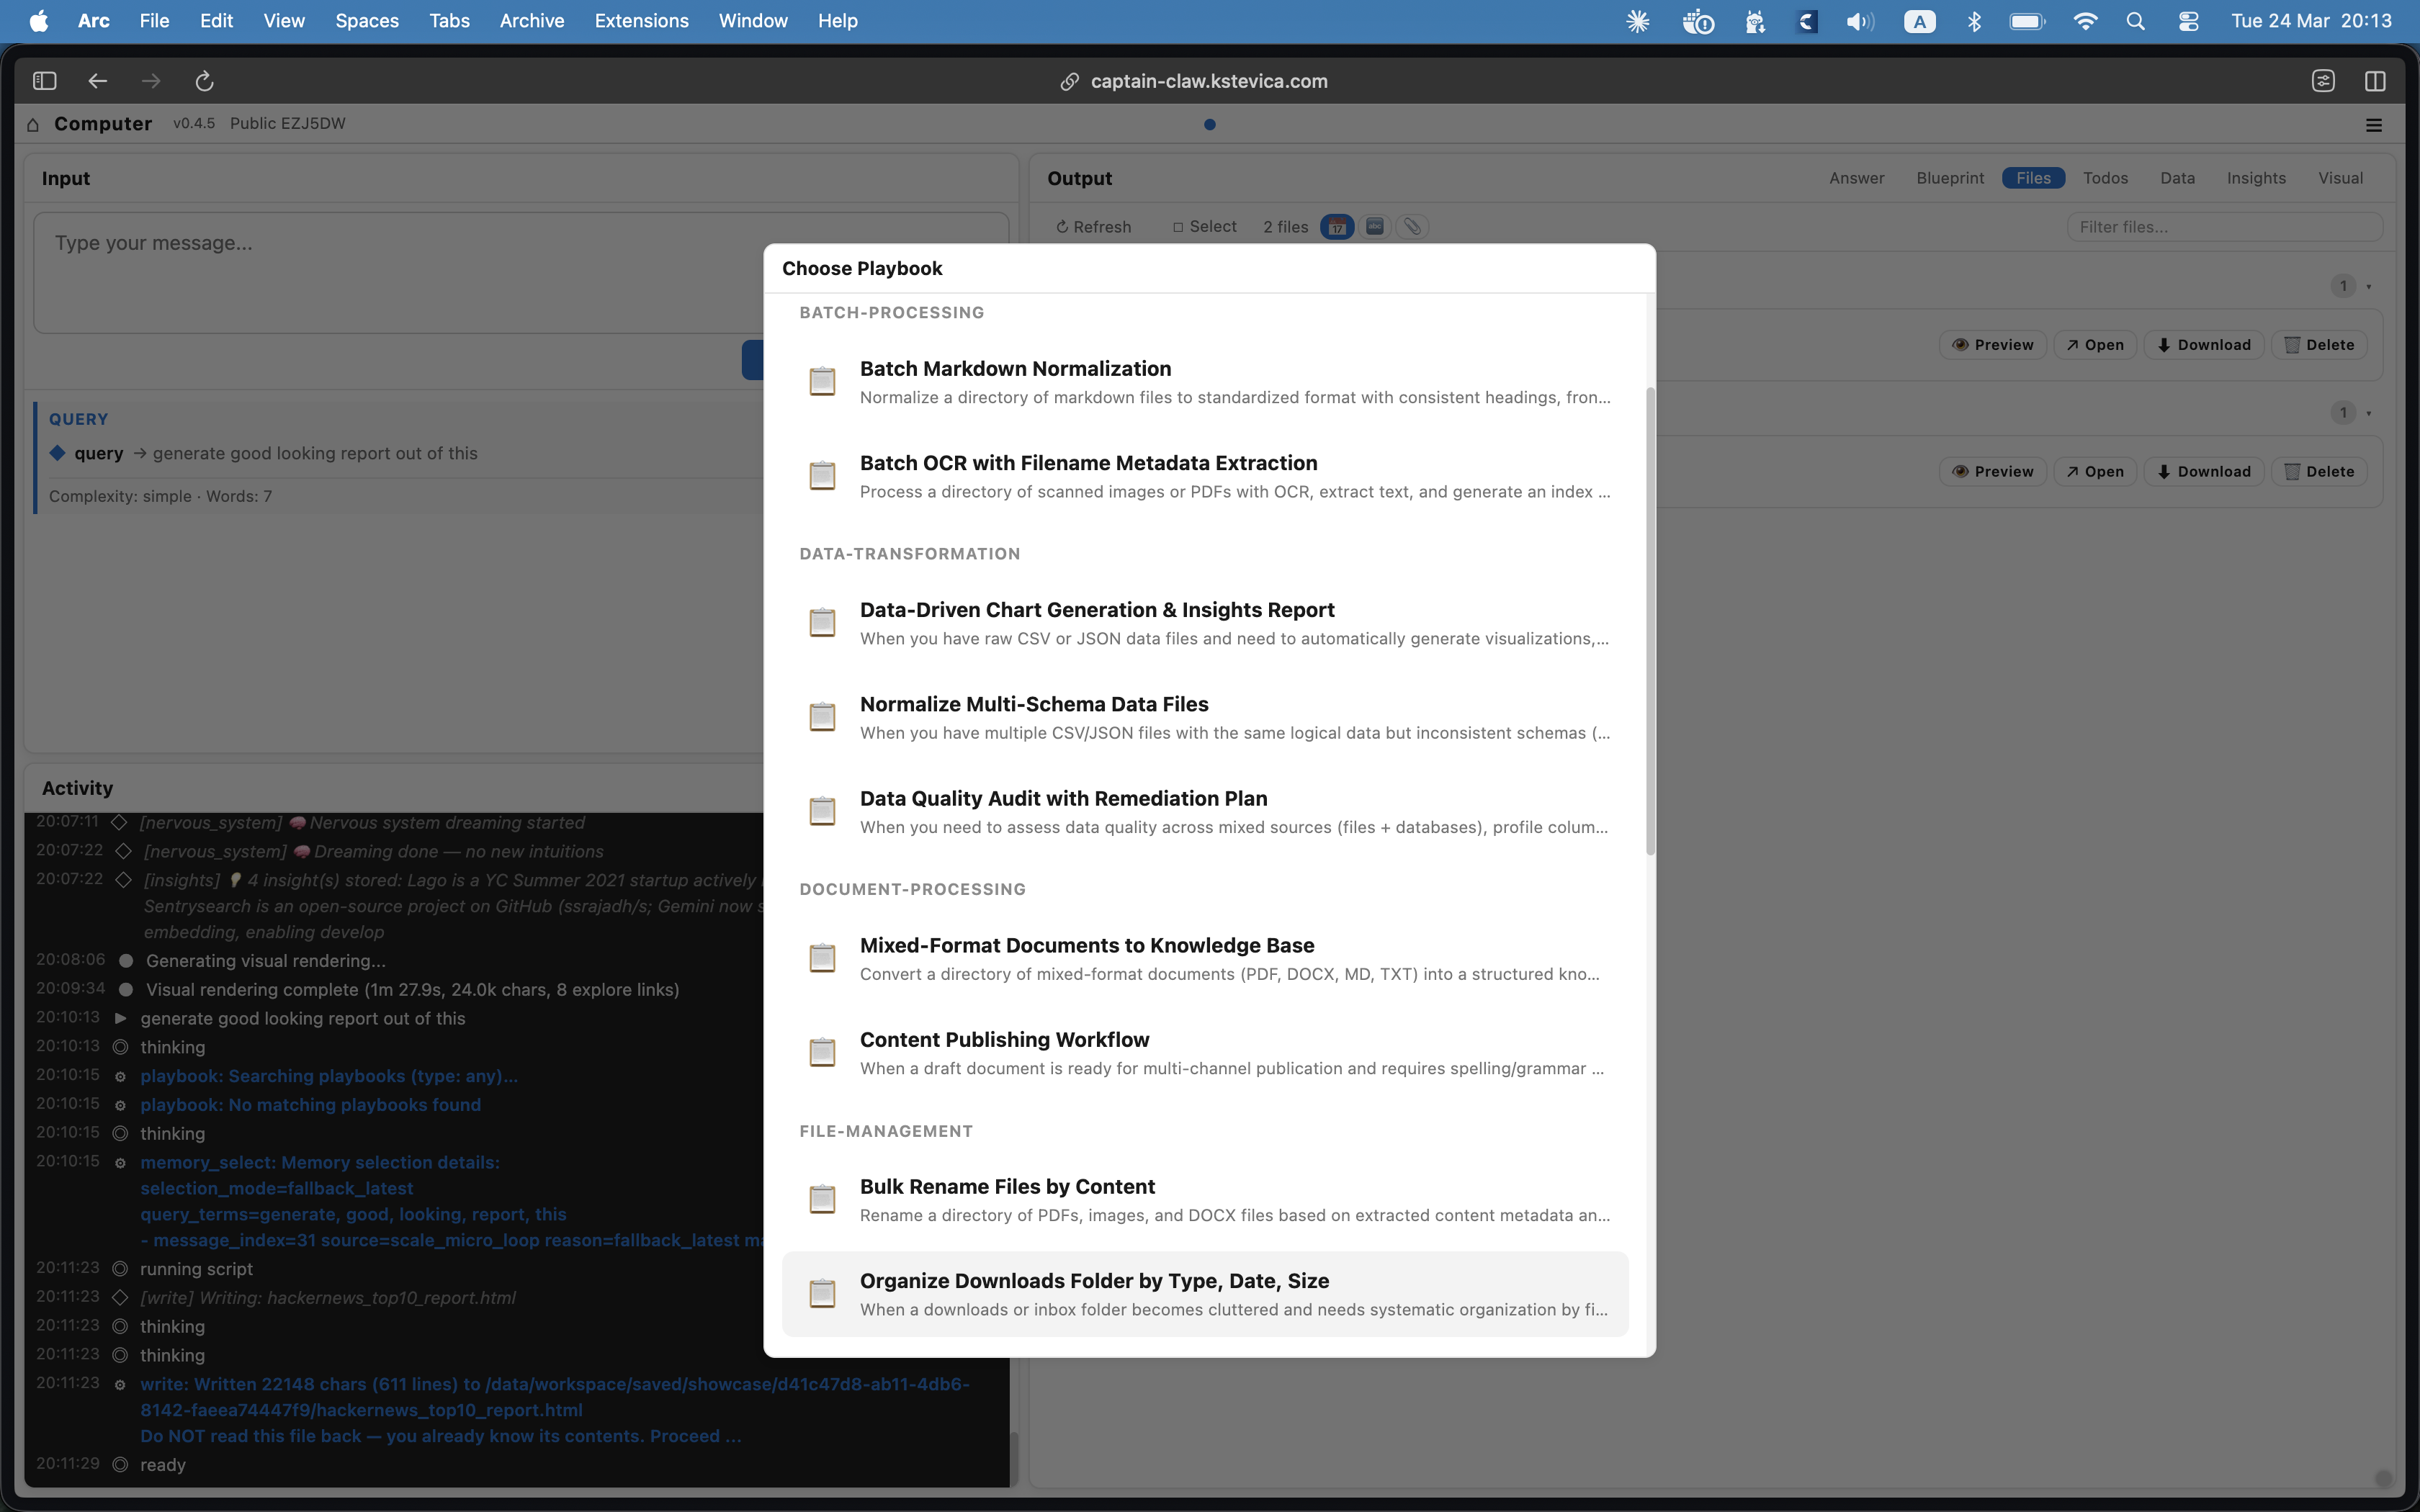Switch to the Blueprint output tab

[x=1950, y=178]
